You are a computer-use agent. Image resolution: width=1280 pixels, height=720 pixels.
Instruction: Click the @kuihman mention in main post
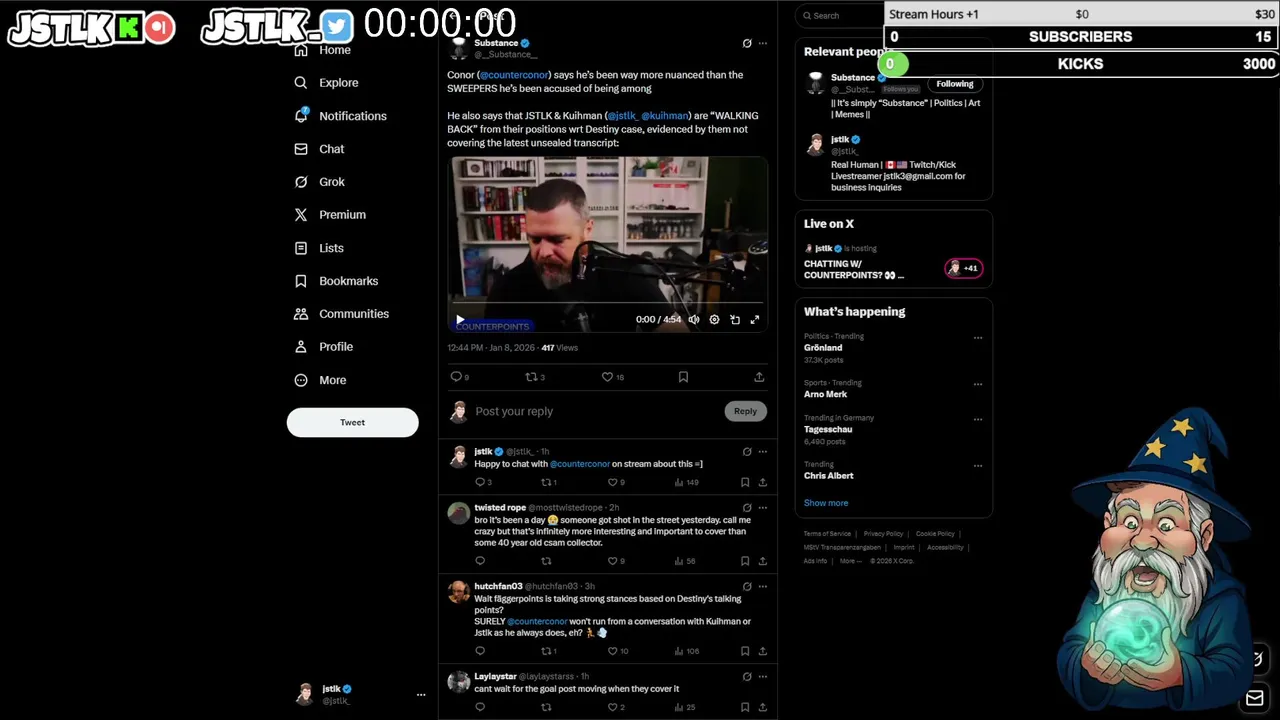point(664,116)
